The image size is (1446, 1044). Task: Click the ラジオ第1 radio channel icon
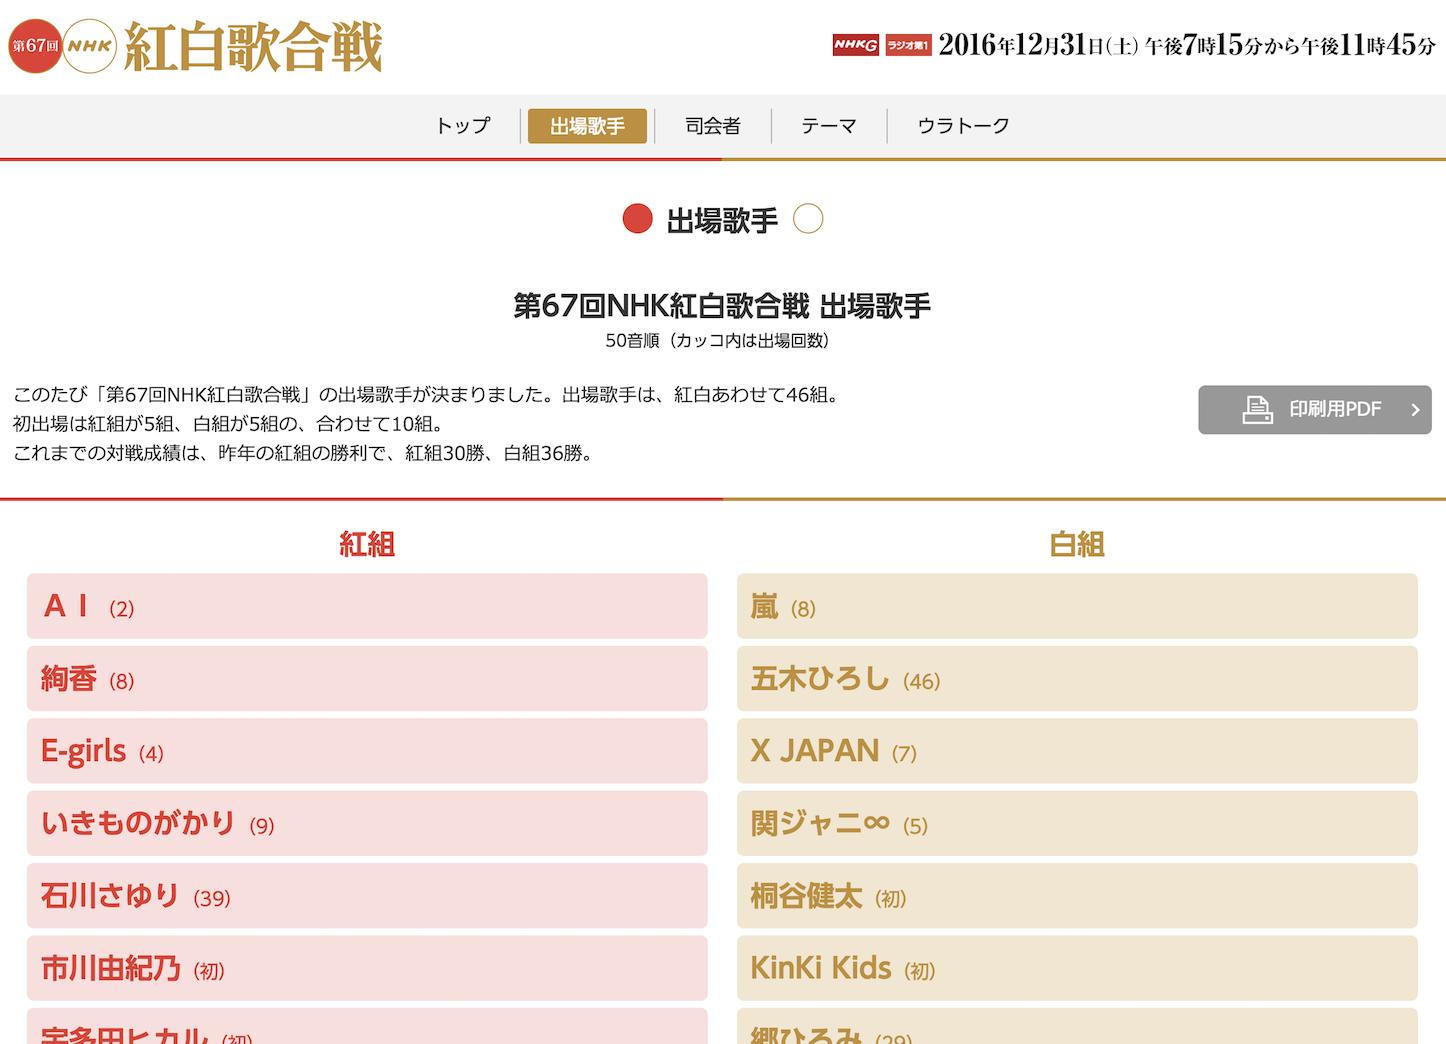click(x=908, y=45)
